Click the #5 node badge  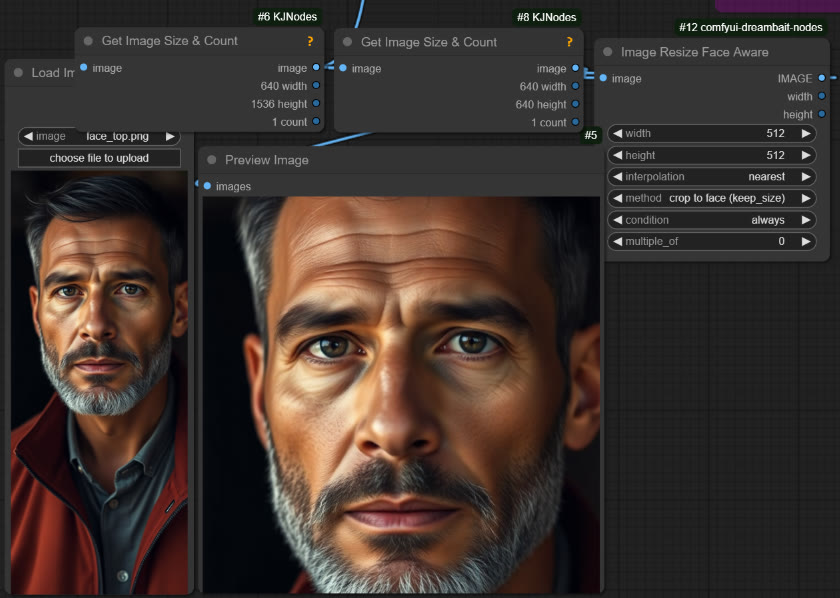pos(591,134)
